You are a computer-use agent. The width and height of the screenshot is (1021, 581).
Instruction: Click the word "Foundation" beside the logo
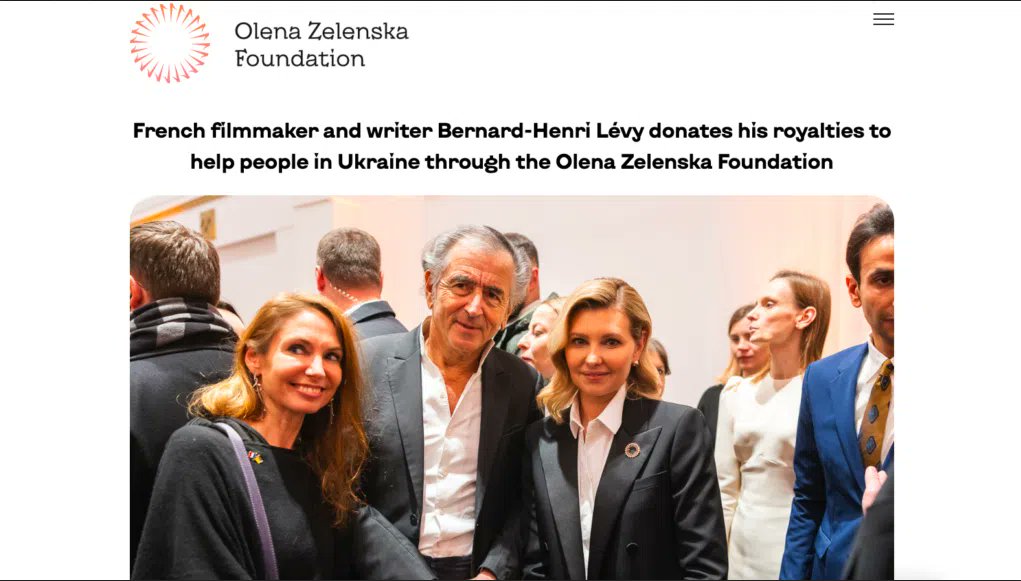(300, 59)
